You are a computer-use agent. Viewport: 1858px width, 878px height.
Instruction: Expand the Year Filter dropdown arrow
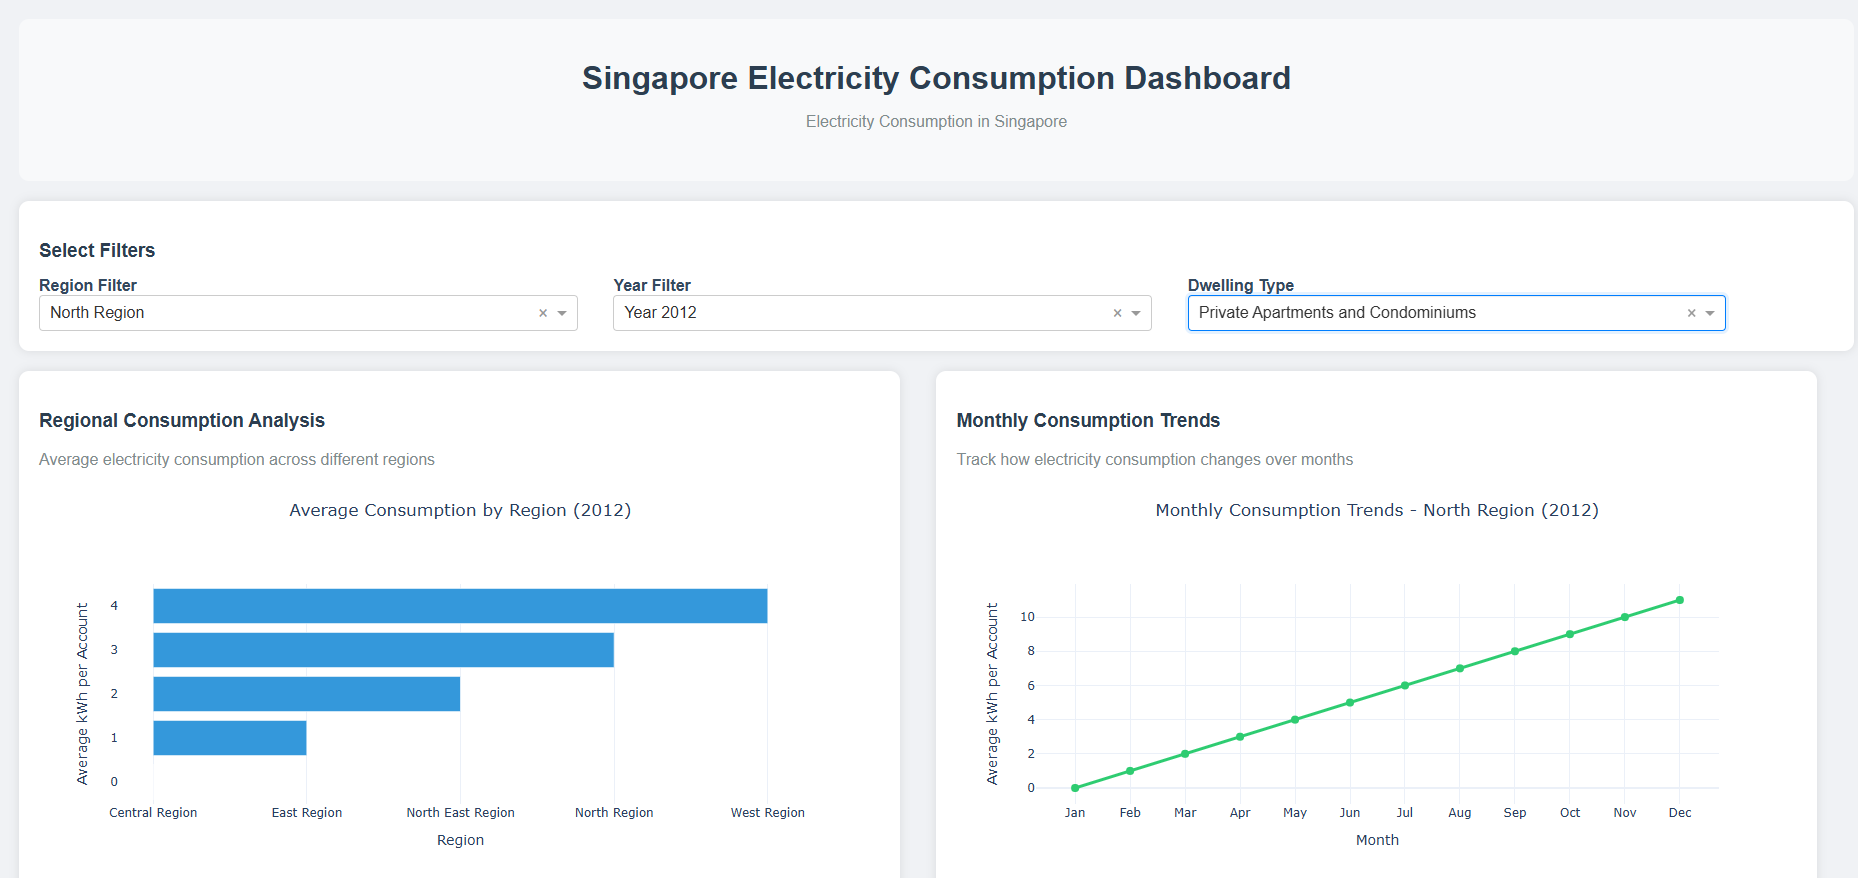tap(1136, 313)
